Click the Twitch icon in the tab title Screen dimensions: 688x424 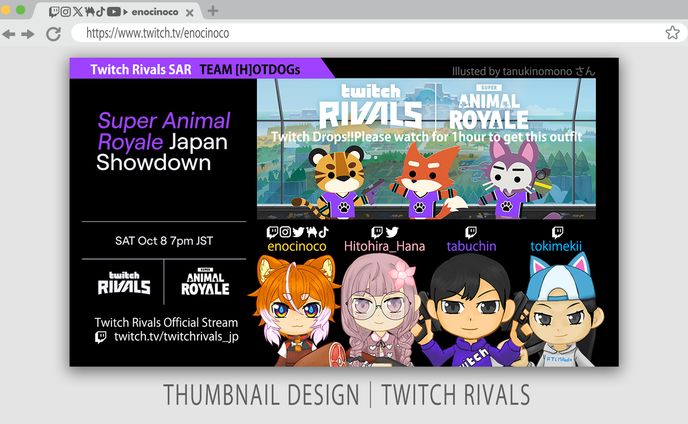54,12
